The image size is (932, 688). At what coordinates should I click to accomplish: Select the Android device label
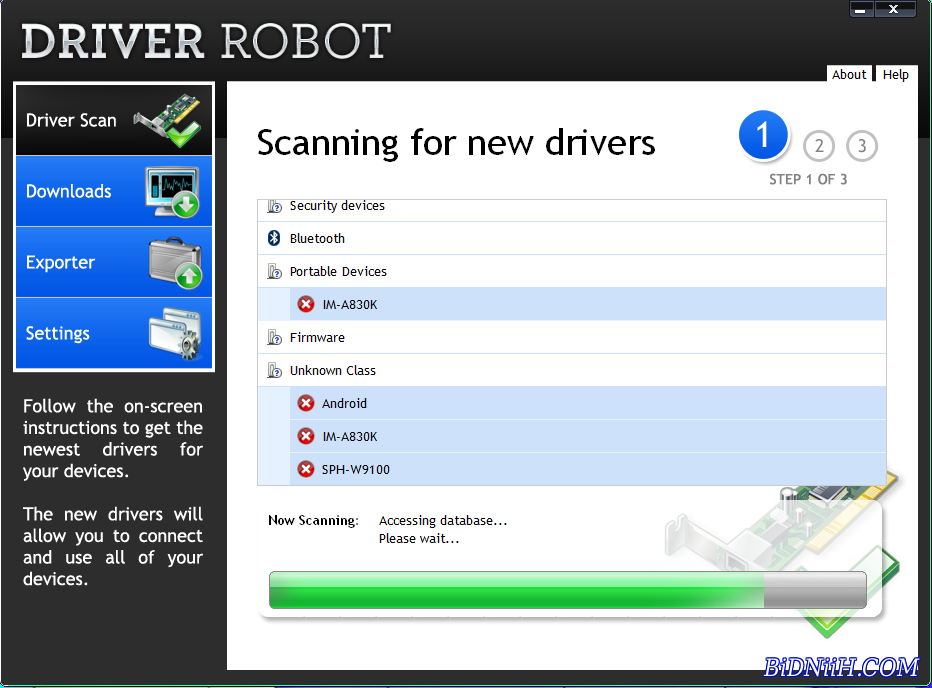pyautogui.click(x=344, y=403)
